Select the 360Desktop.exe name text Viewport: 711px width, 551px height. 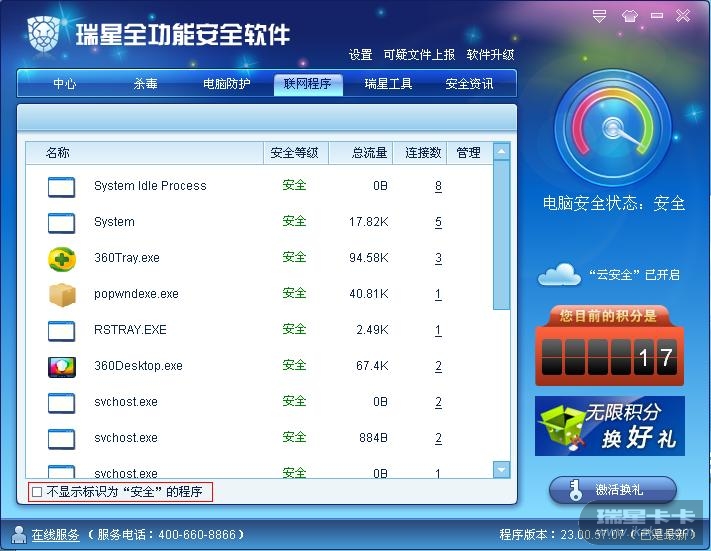[138, 366]
